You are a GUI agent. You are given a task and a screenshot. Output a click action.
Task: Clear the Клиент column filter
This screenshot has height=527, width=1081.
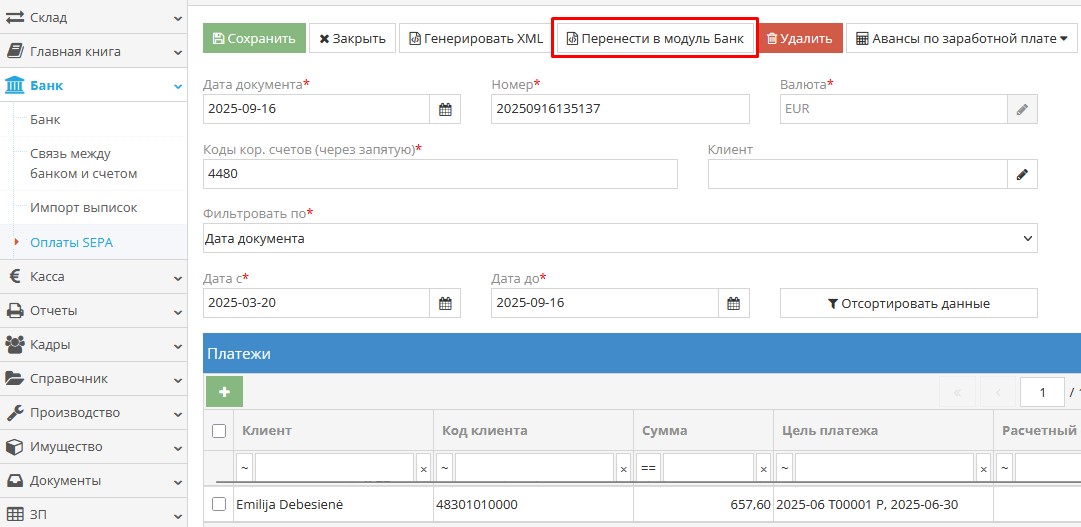pyautogui.click(x=423, y=468)
